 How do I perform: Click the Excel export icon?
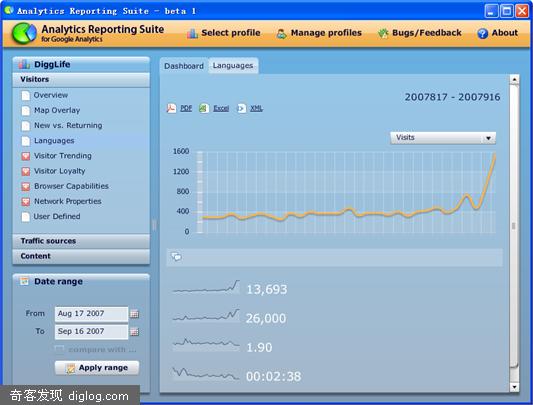point(204,108)
